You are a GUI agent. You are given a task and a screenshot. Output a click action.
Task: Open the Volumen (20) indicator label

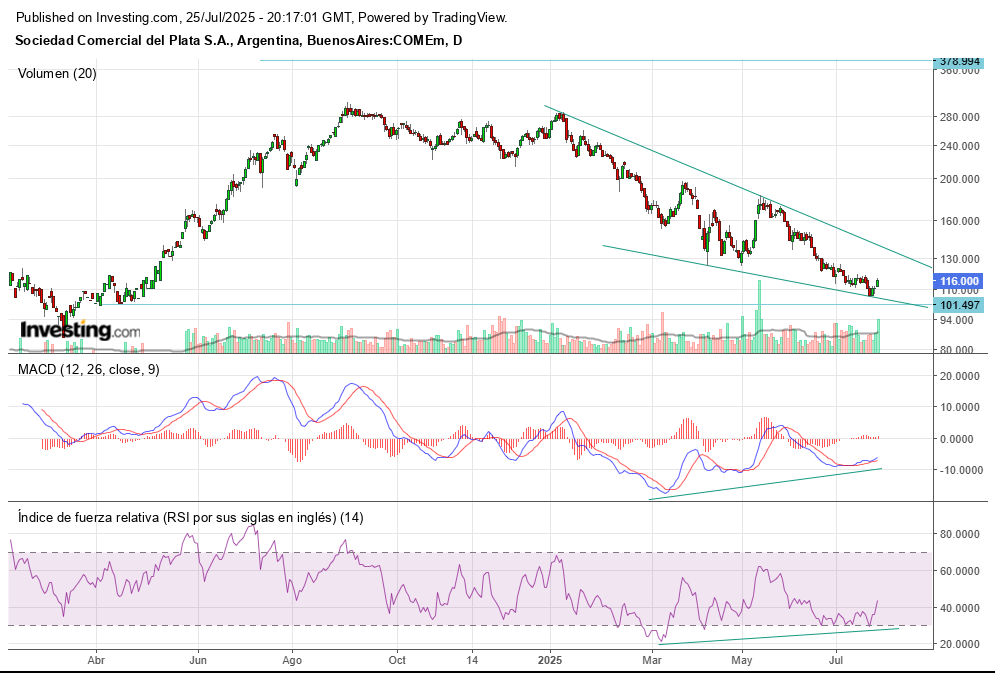57,73
